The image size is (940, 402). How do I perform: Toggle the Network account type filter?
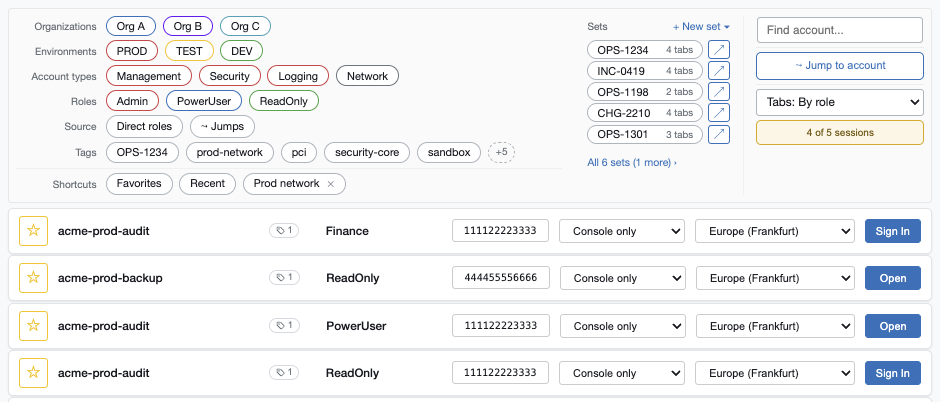367,76
